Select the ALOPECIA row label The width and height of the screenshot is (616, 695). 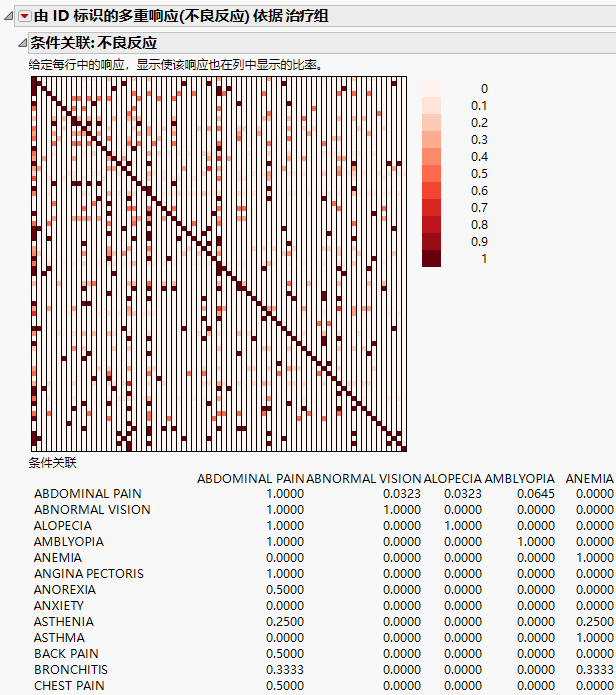coord(63,526)
